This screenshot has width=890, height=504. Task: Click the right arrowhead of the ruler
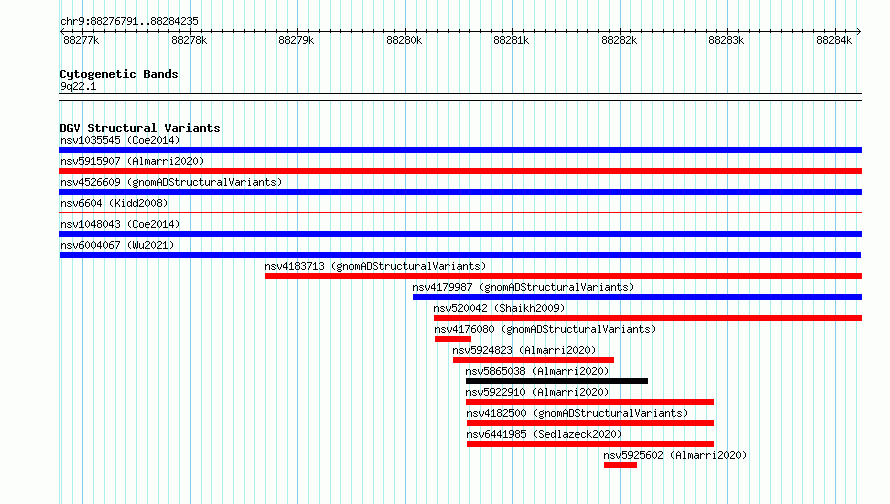point(859,31)
